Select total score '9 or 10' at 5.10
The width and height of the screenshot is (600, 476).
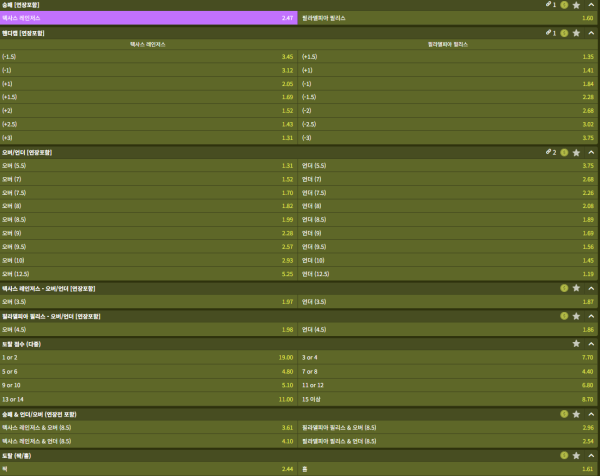pos(148,385)
